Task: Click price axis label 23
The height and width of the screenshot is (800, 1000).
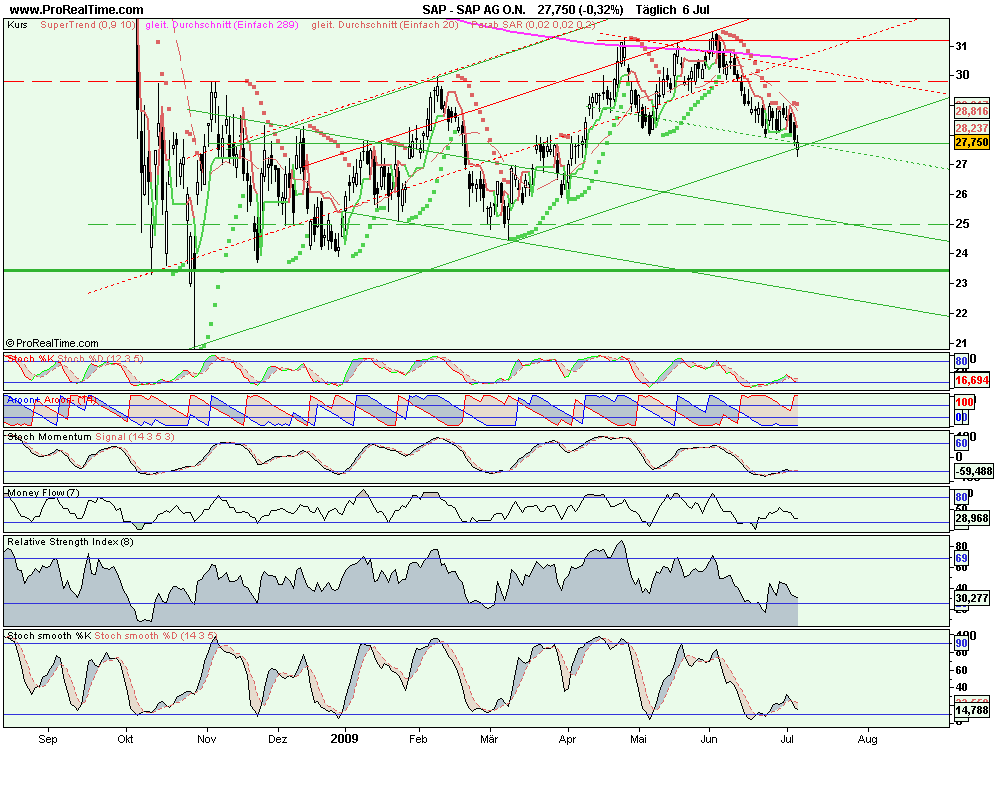Action: coord(961,283)
